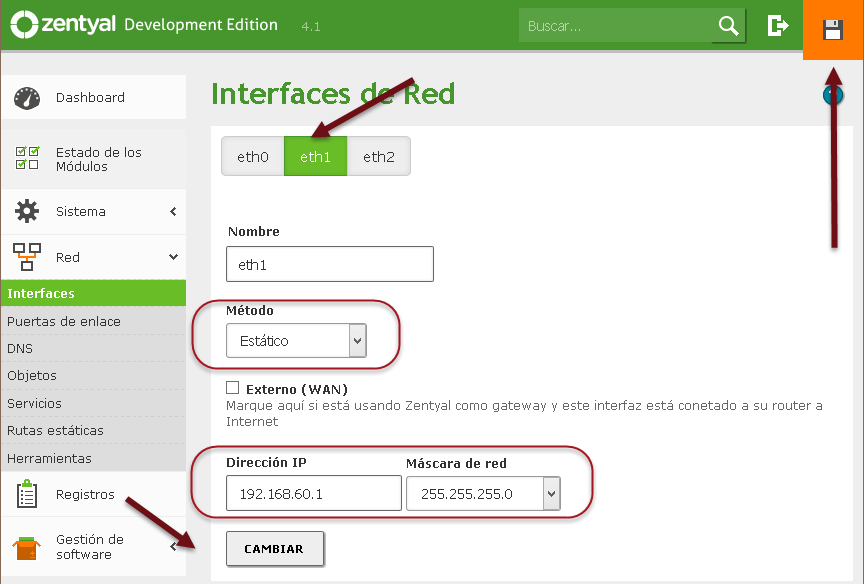The width and height of the screenshot is (864, 584).
Task: Click the Dirección IP input field
Action: click(x=313, y=493)
